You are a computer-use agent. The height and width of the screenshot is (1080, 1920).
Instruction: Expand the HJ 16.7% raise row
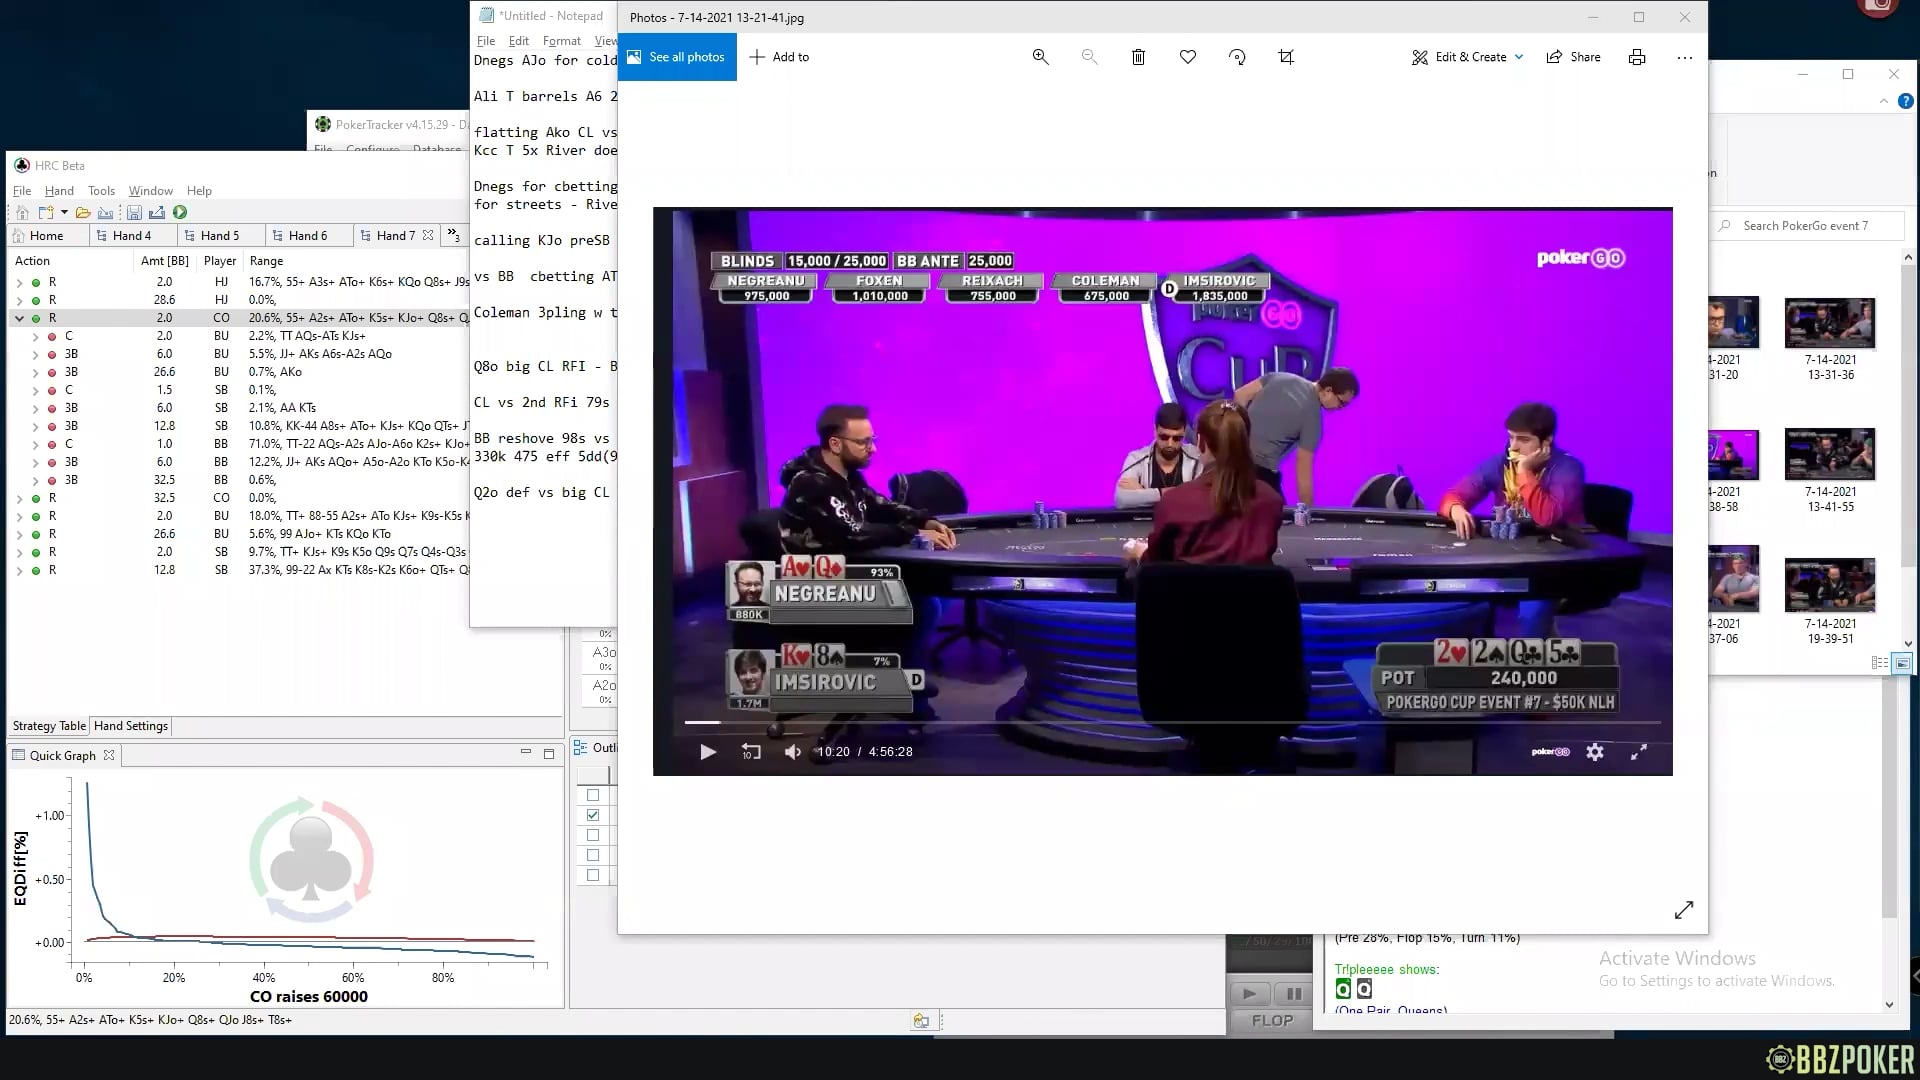[x=19, y=282]
